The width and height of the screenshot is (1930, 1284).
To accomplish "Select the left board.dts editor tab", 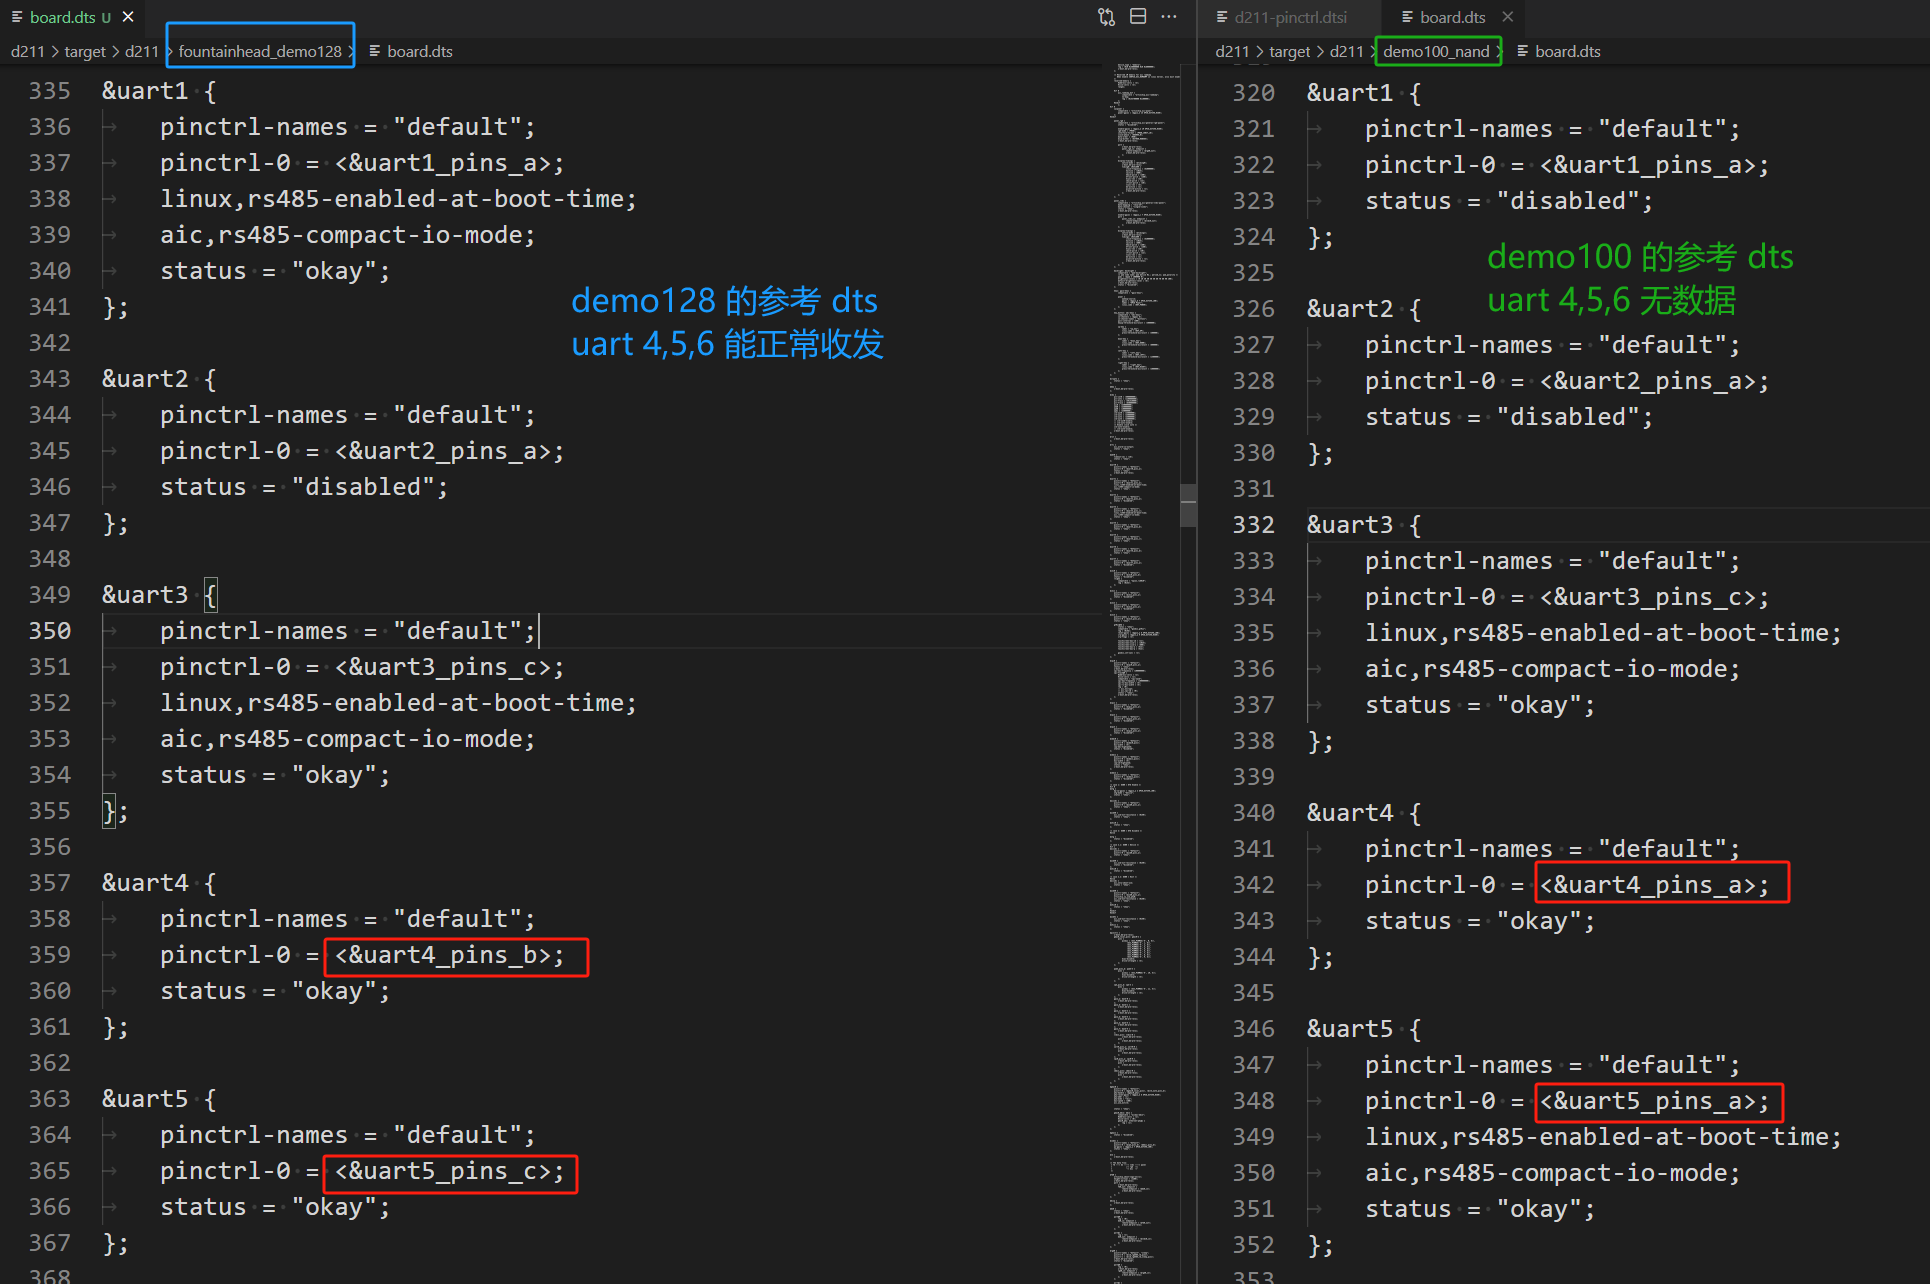I will click(x=62, y=17).
